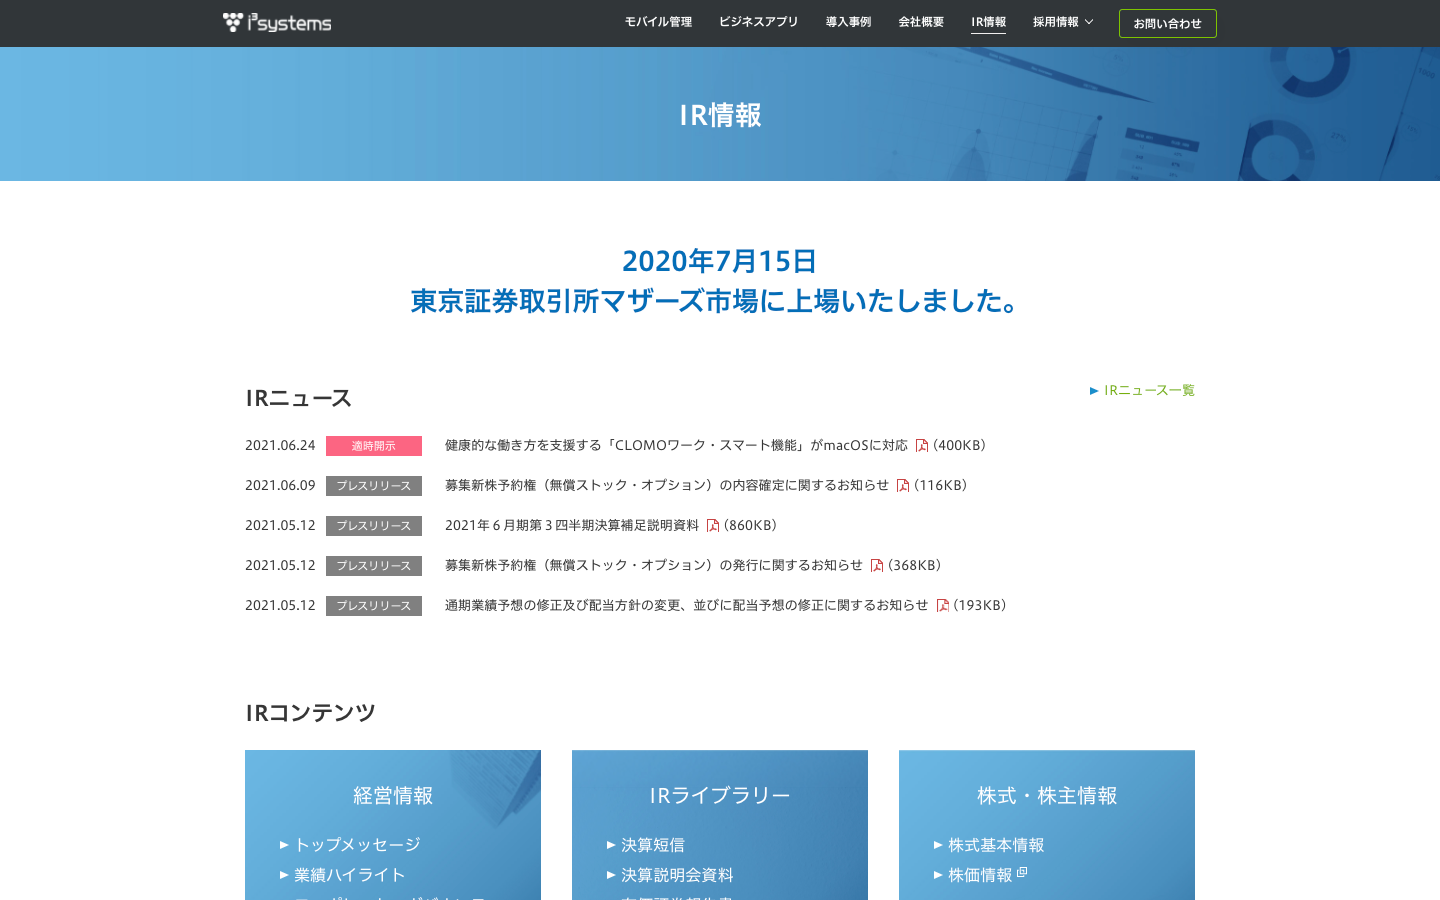Open news 健康的な働き方を支援する CLOMOワーク
Viewport: 1440px width, 900px height.
coord(676,445)
